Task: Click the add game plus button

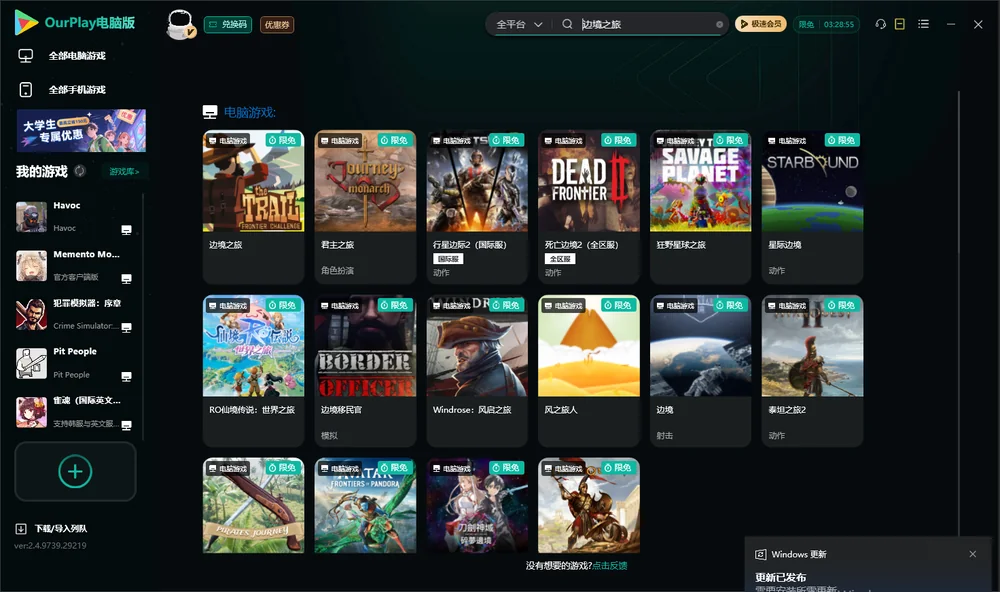Action: coord(75,471)
